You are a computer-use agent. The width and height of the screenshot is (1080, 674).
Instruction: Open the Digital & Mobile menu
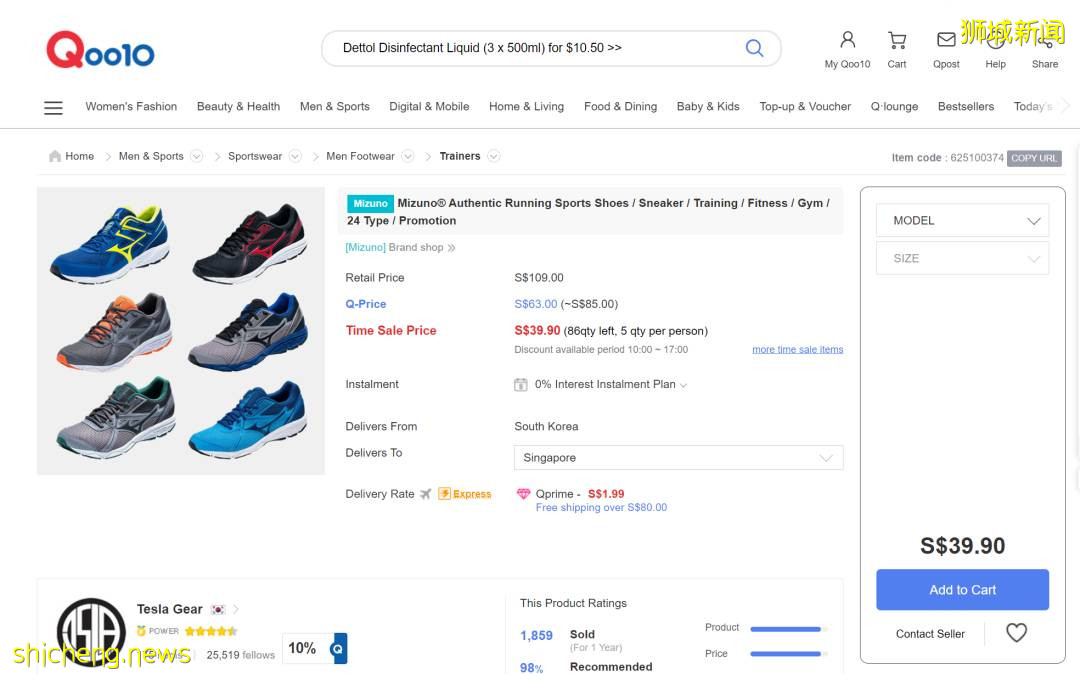429,107
